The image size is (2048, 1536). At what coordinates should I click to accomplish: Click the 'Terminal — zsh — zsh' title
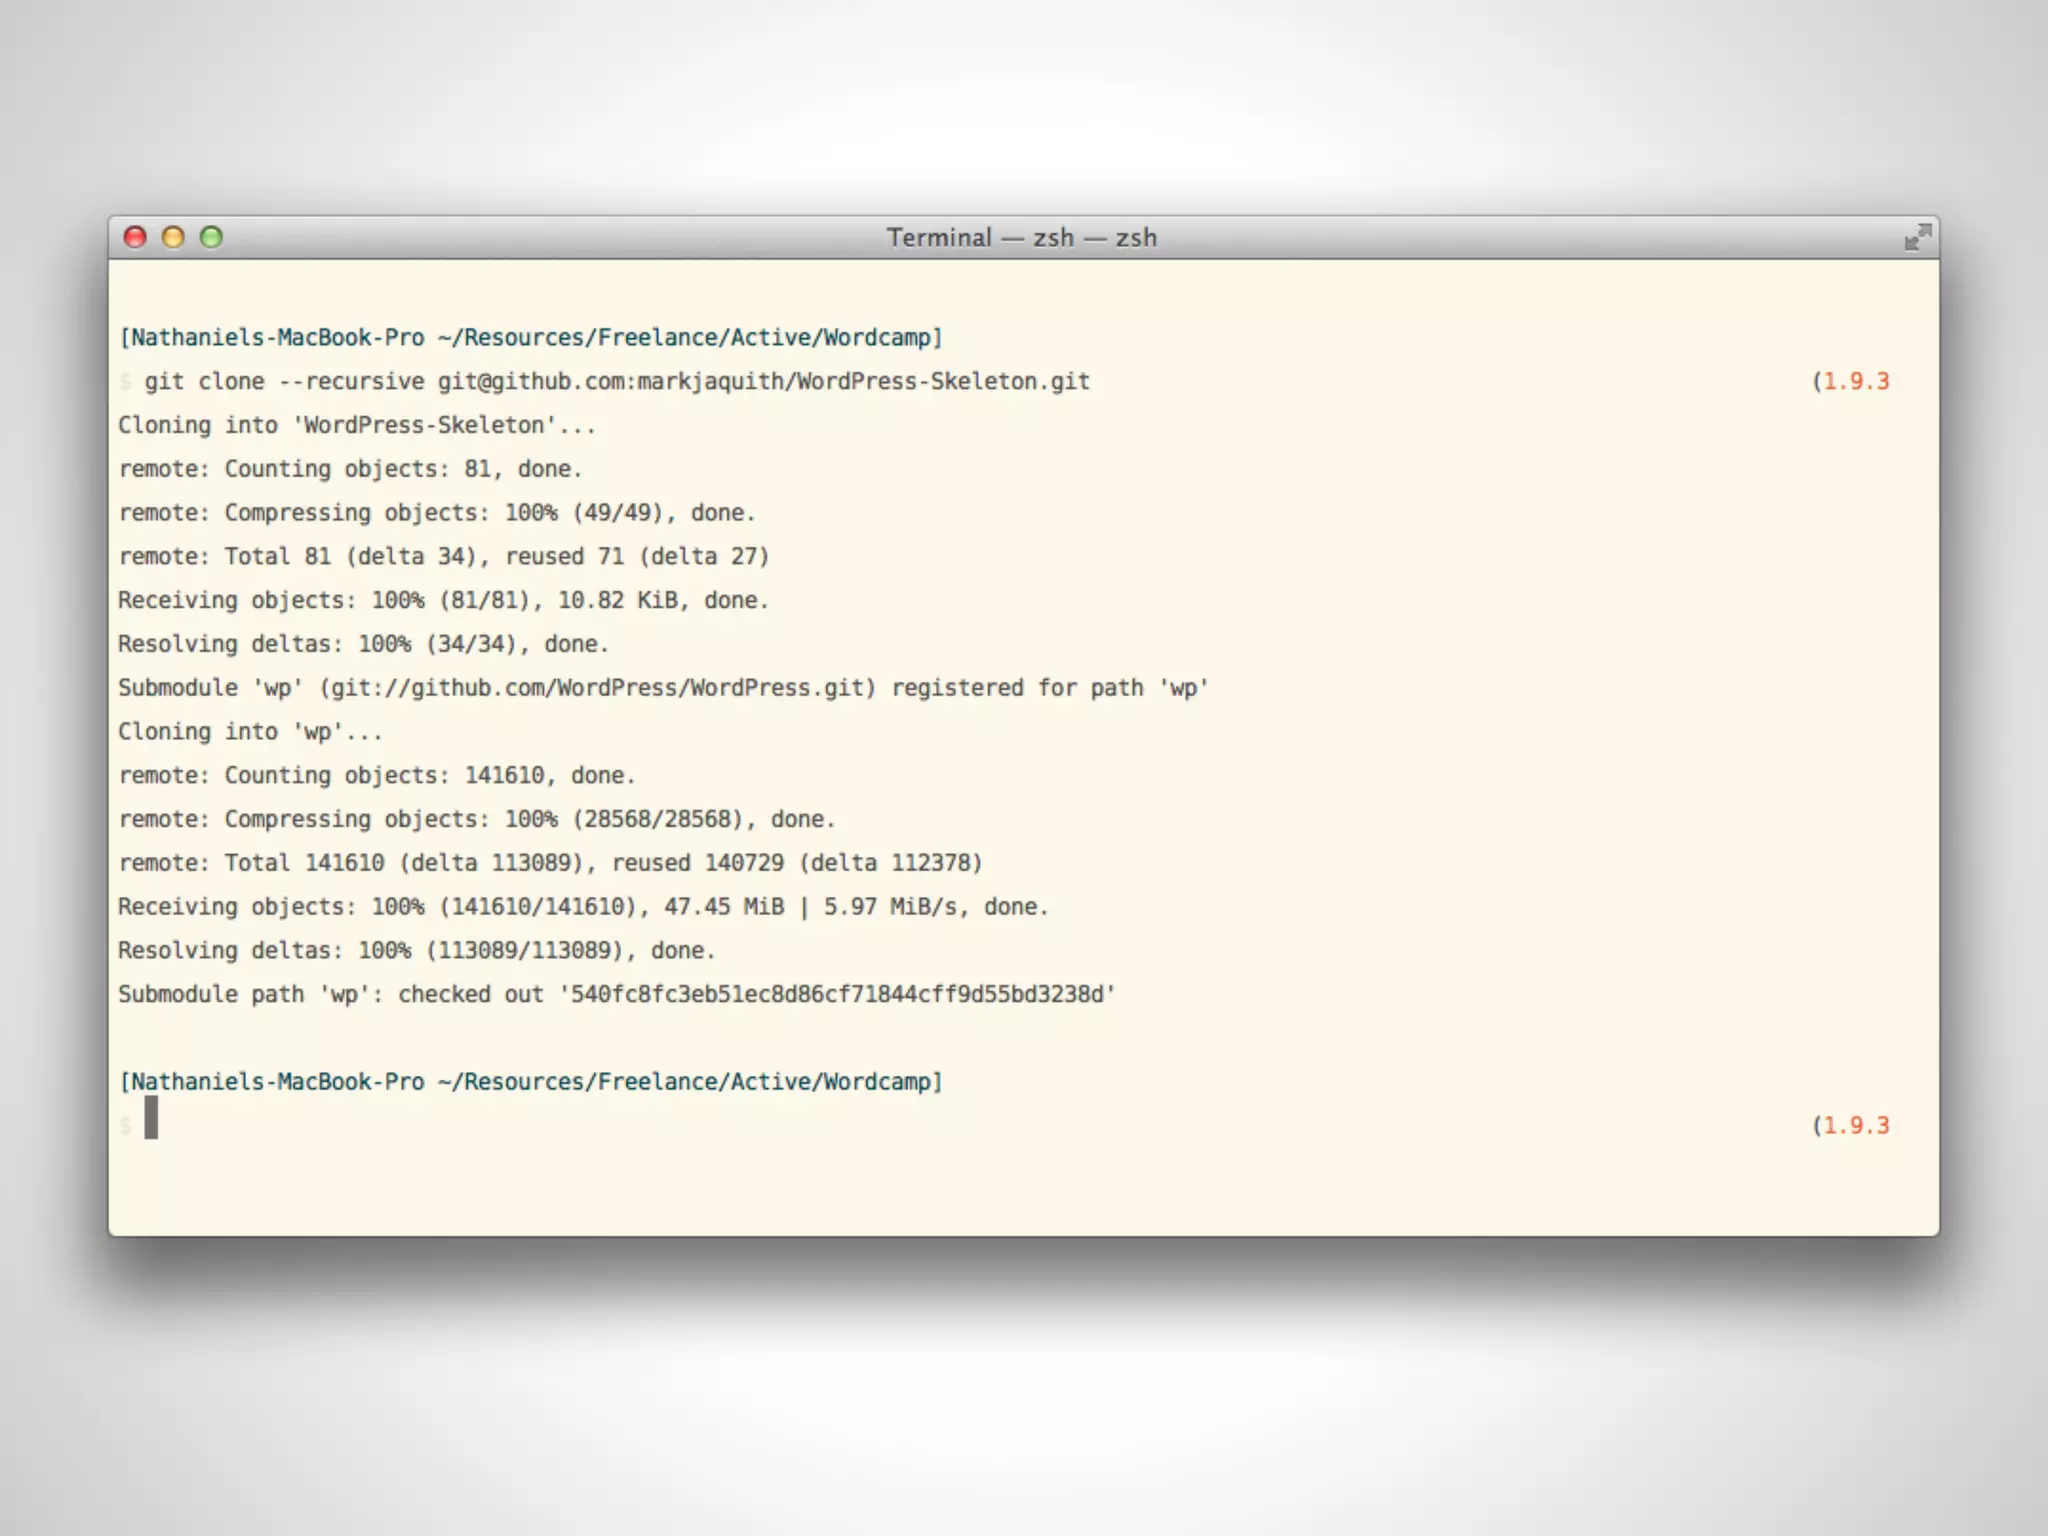pos(1021,237)
